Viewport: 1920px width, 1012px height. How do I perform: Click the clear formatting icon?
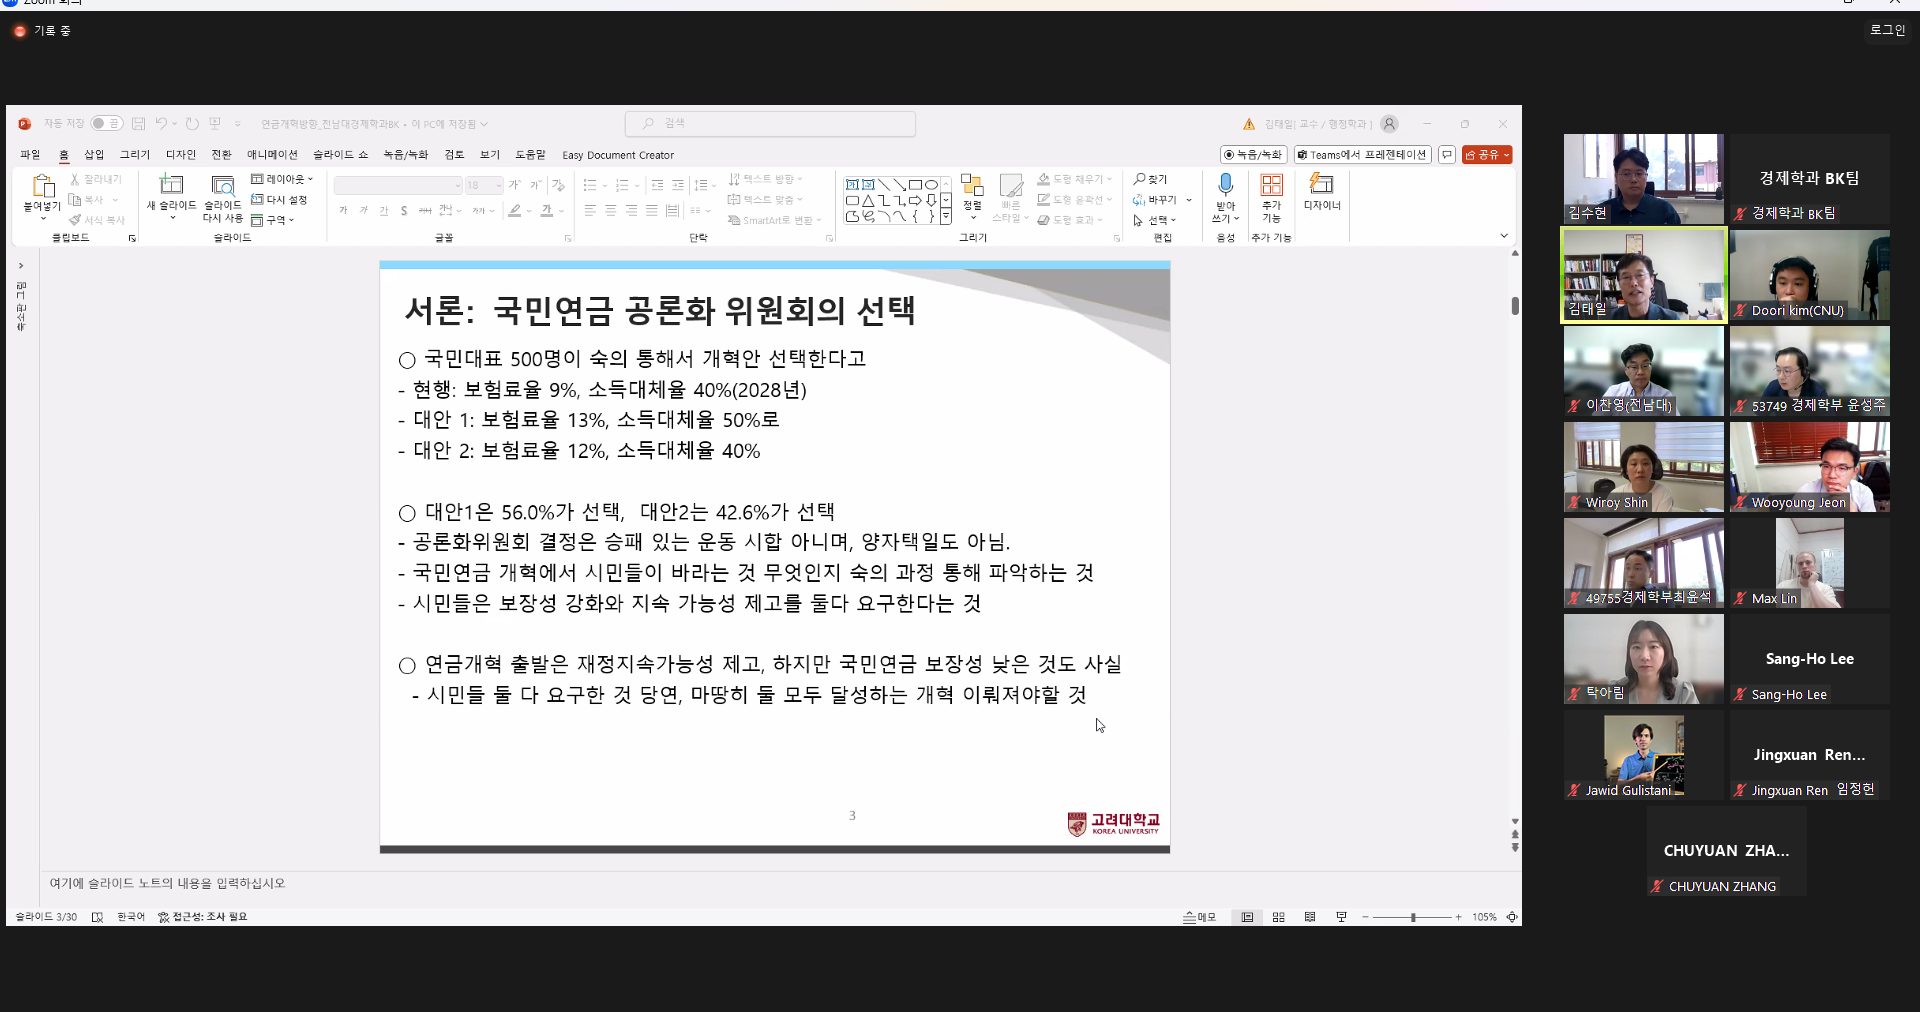click(x=559, y=185)
